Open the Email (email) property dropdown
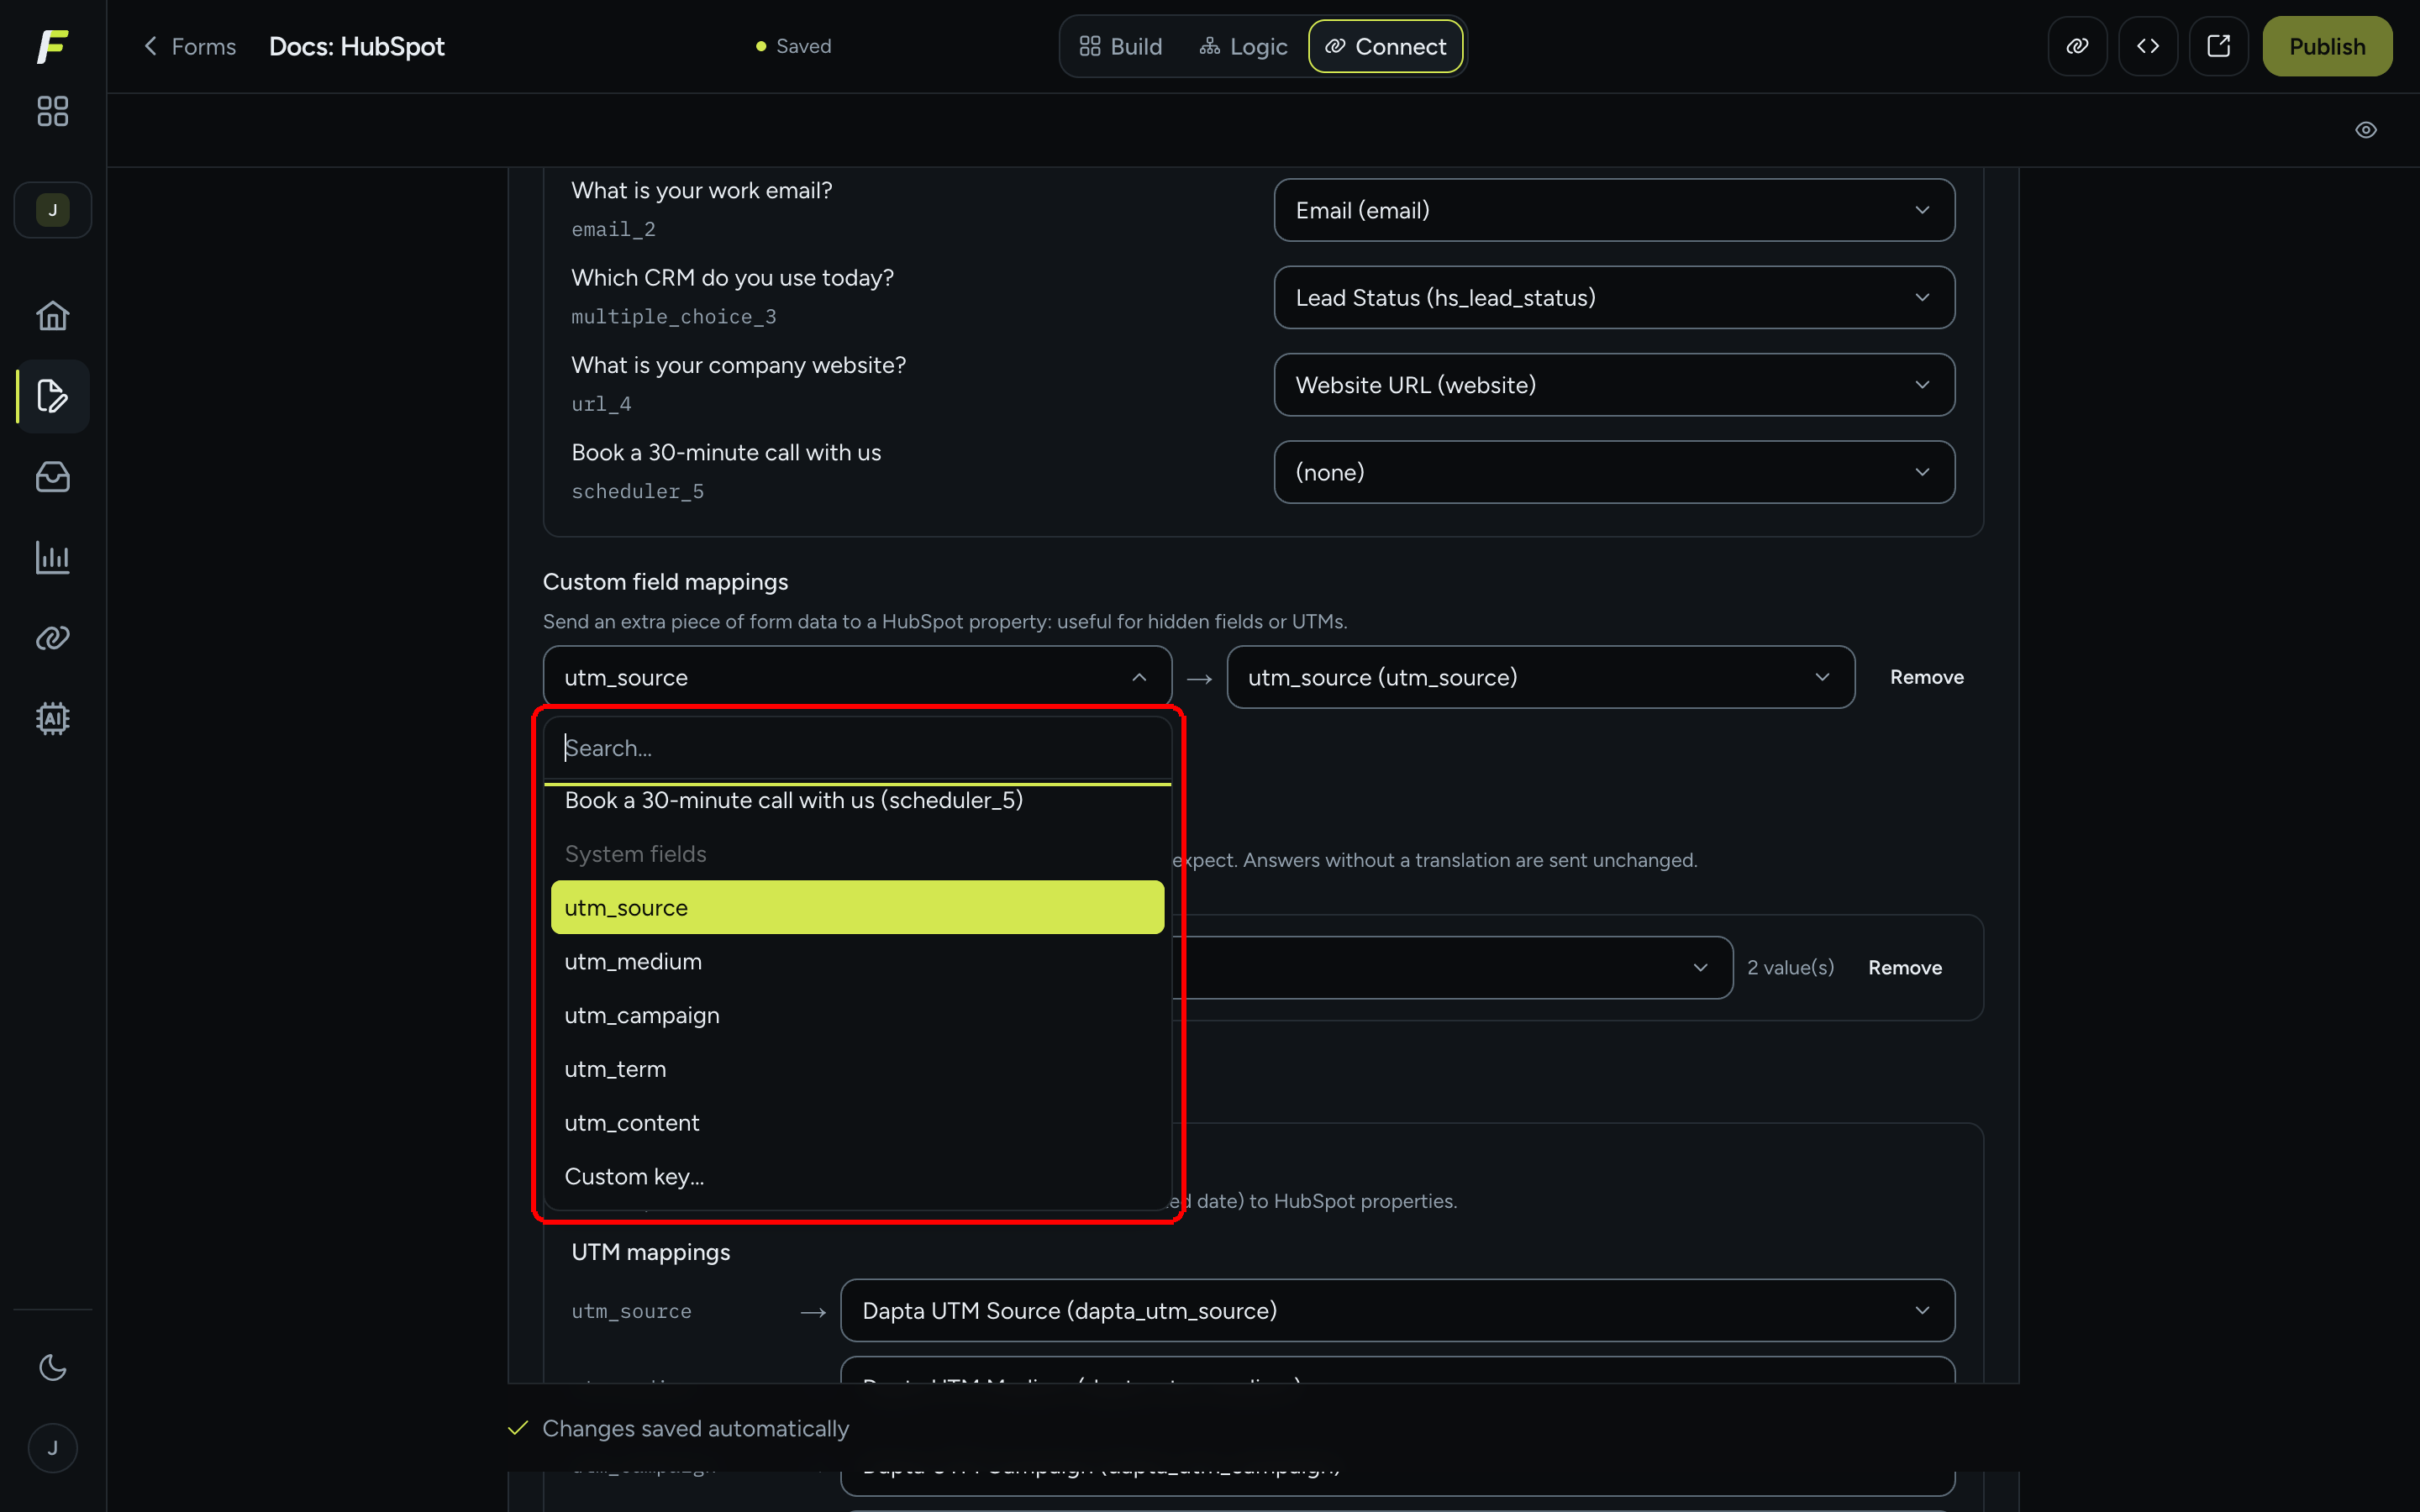Viewport: 2420px width, 1512px height. [1614, 210]
